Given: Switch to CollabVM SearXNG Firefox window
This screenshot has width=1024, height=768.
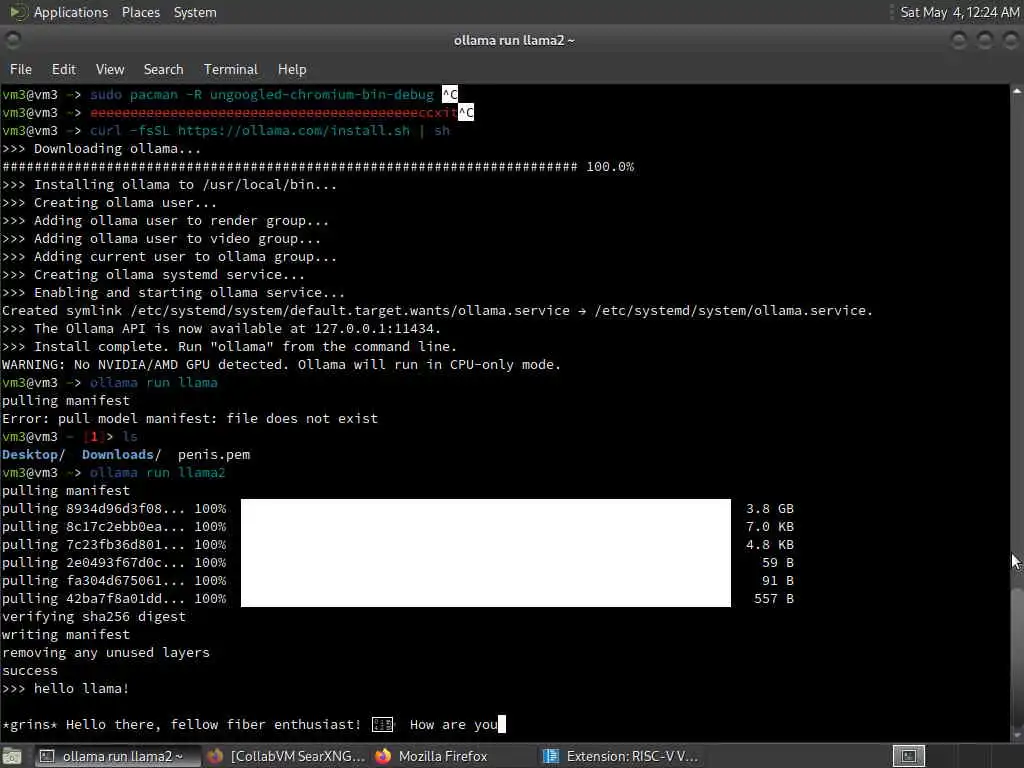Looking at the screenshot, I should point(287,756).
